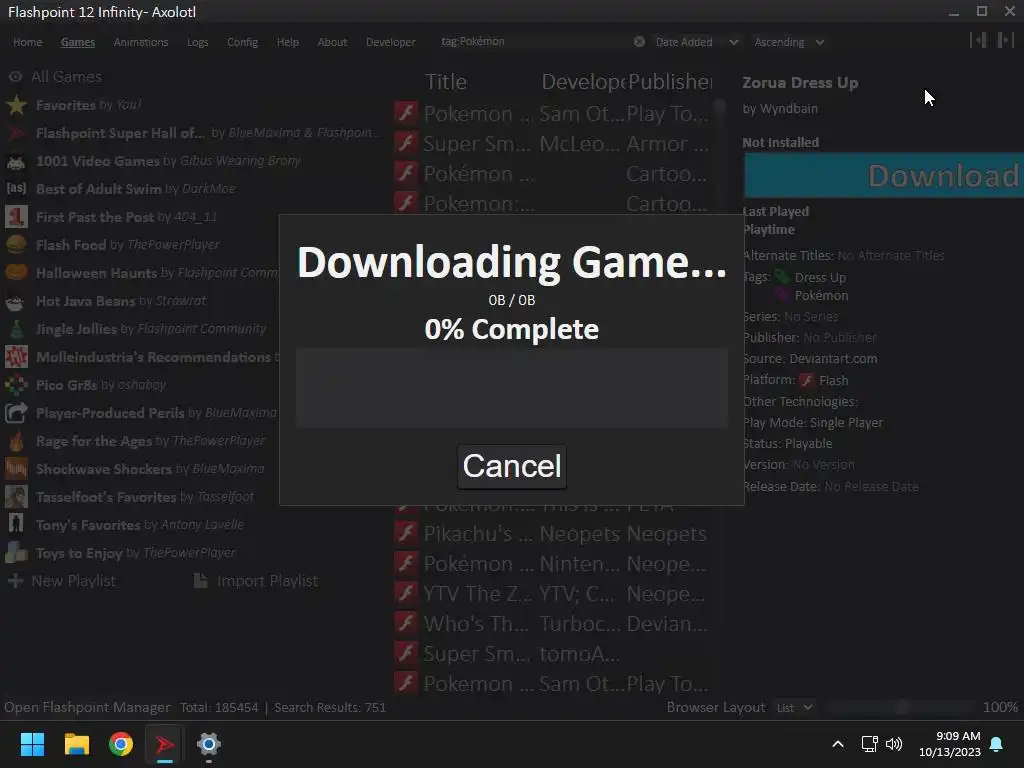Click the tag:Pokémon search field
This screenshot has width=1024, height=768.
[536, 41]
